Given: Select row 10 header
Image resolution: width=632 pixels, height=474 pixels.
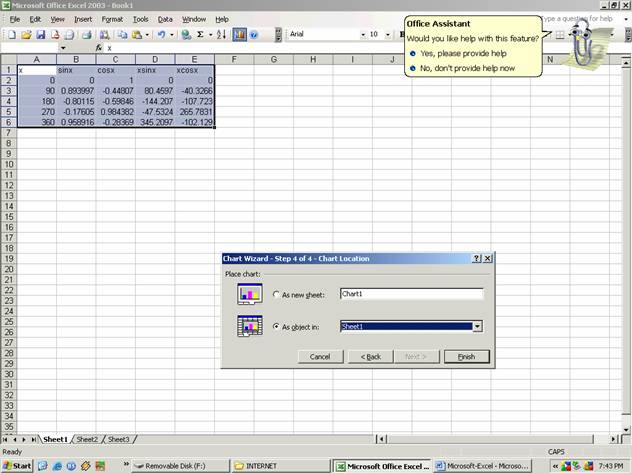Looking at the screenshot, I should [8, 164].
